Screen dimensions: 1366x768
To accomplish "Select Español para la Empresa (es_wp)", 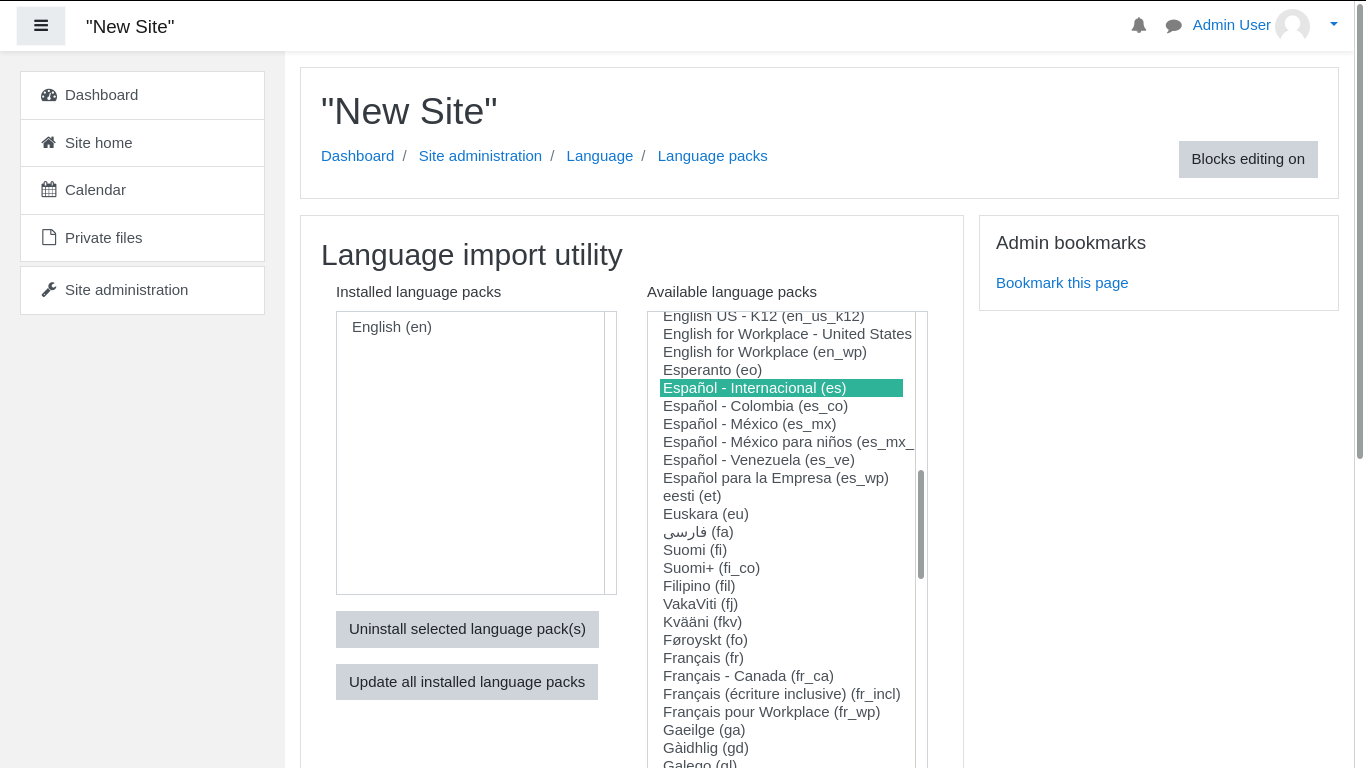I will point(781,478).
